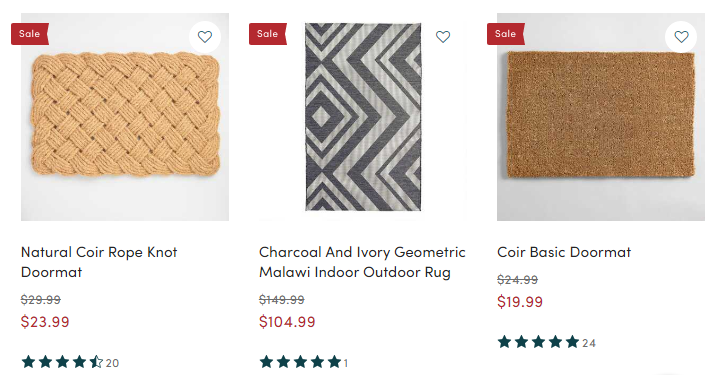The height and width of the screenshot is (375, 712).
Task: Open Coir Basic Doormat title link
Action: 564,252
